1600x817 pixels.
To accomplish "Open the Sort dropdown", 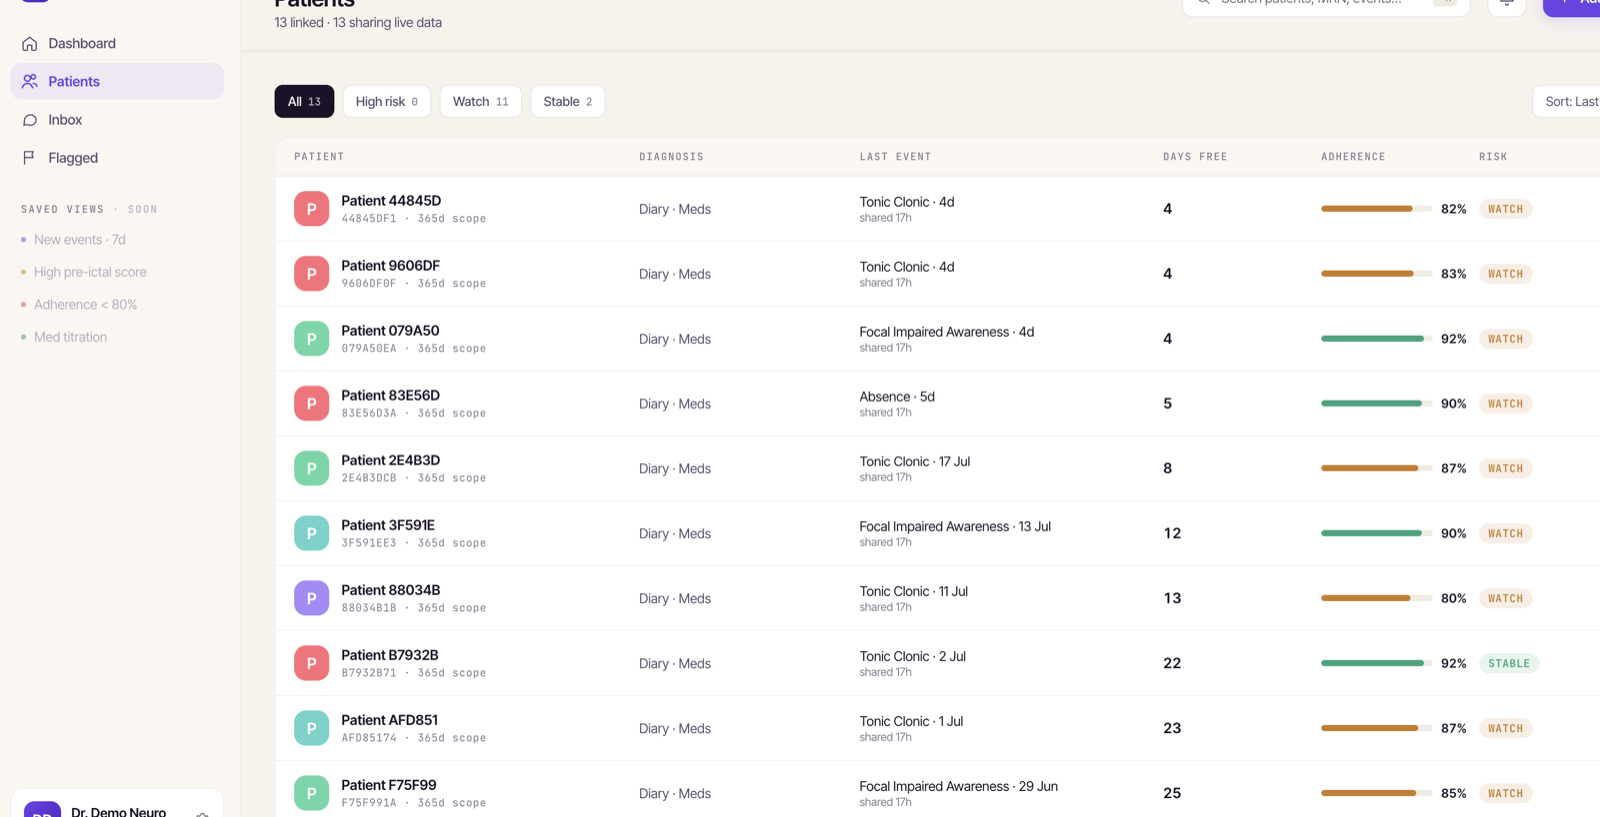I will (x=1567, y=102).
